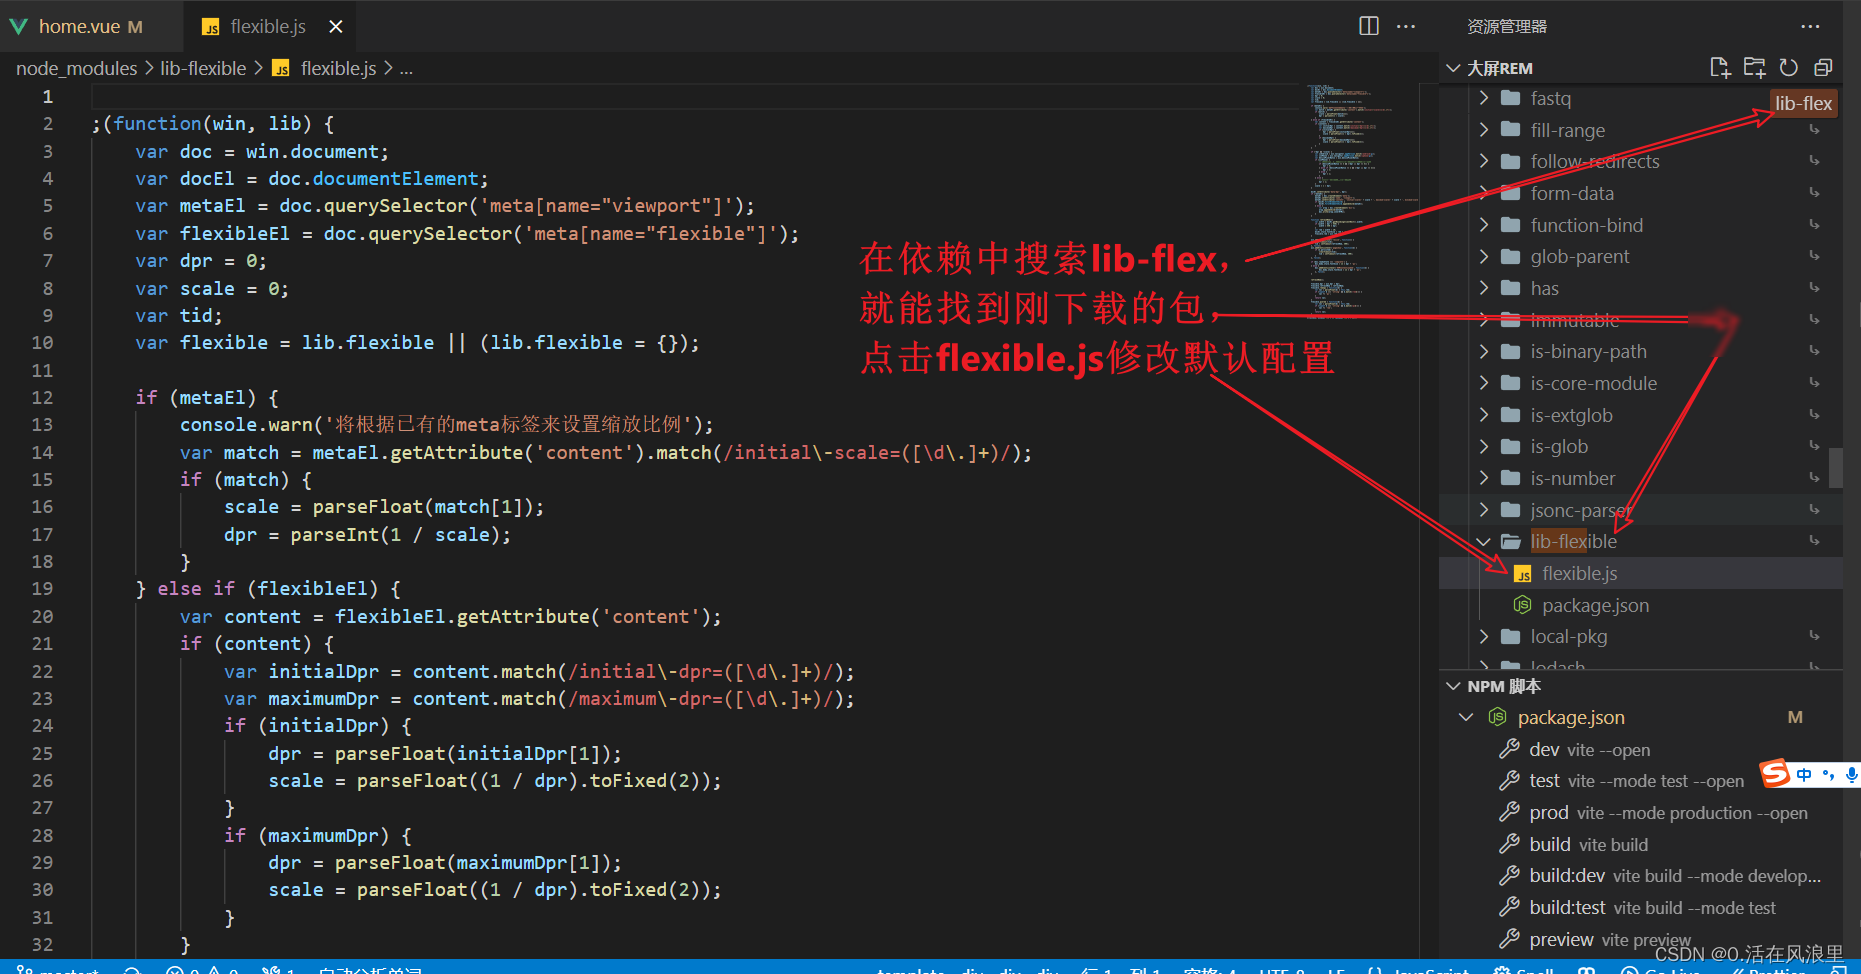This screenshot has height=974, width=1861.
Task: Toggle Sogou punctuation mode button
Action: tap(1828, 775)
